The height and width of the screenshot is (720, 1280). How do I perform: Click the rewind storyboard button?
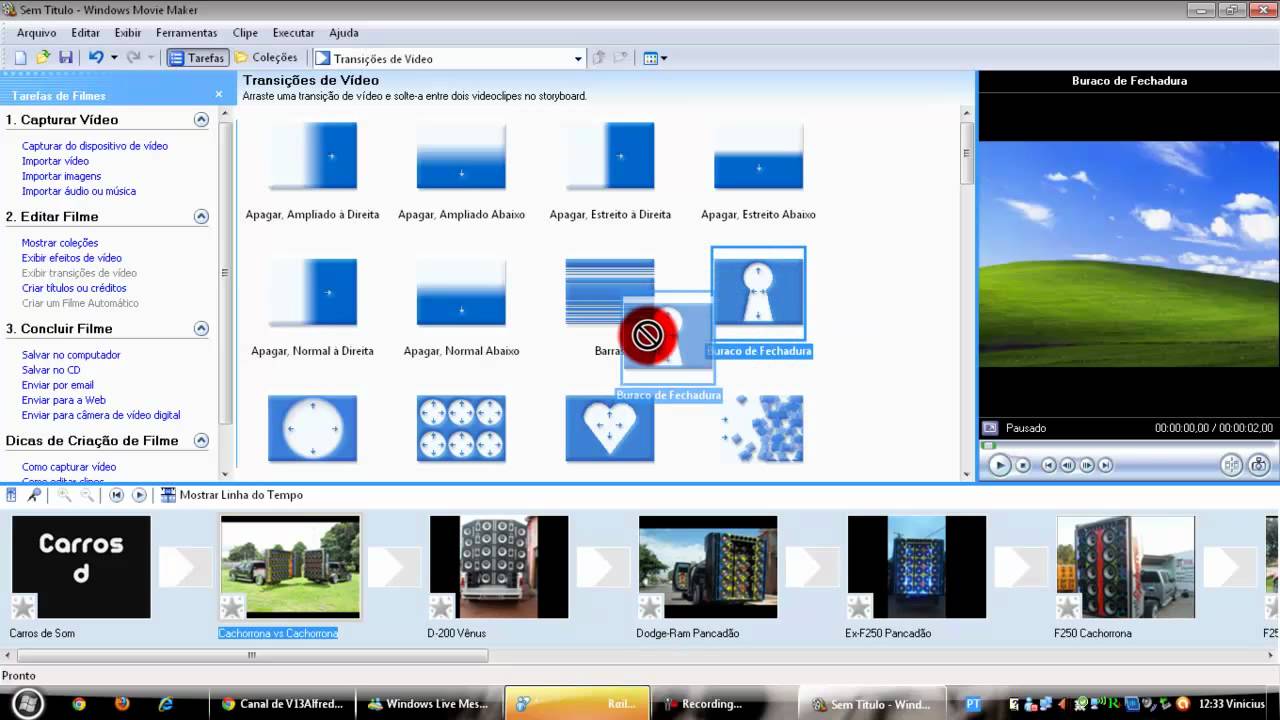pyautogui.click(x=116, y=495)
